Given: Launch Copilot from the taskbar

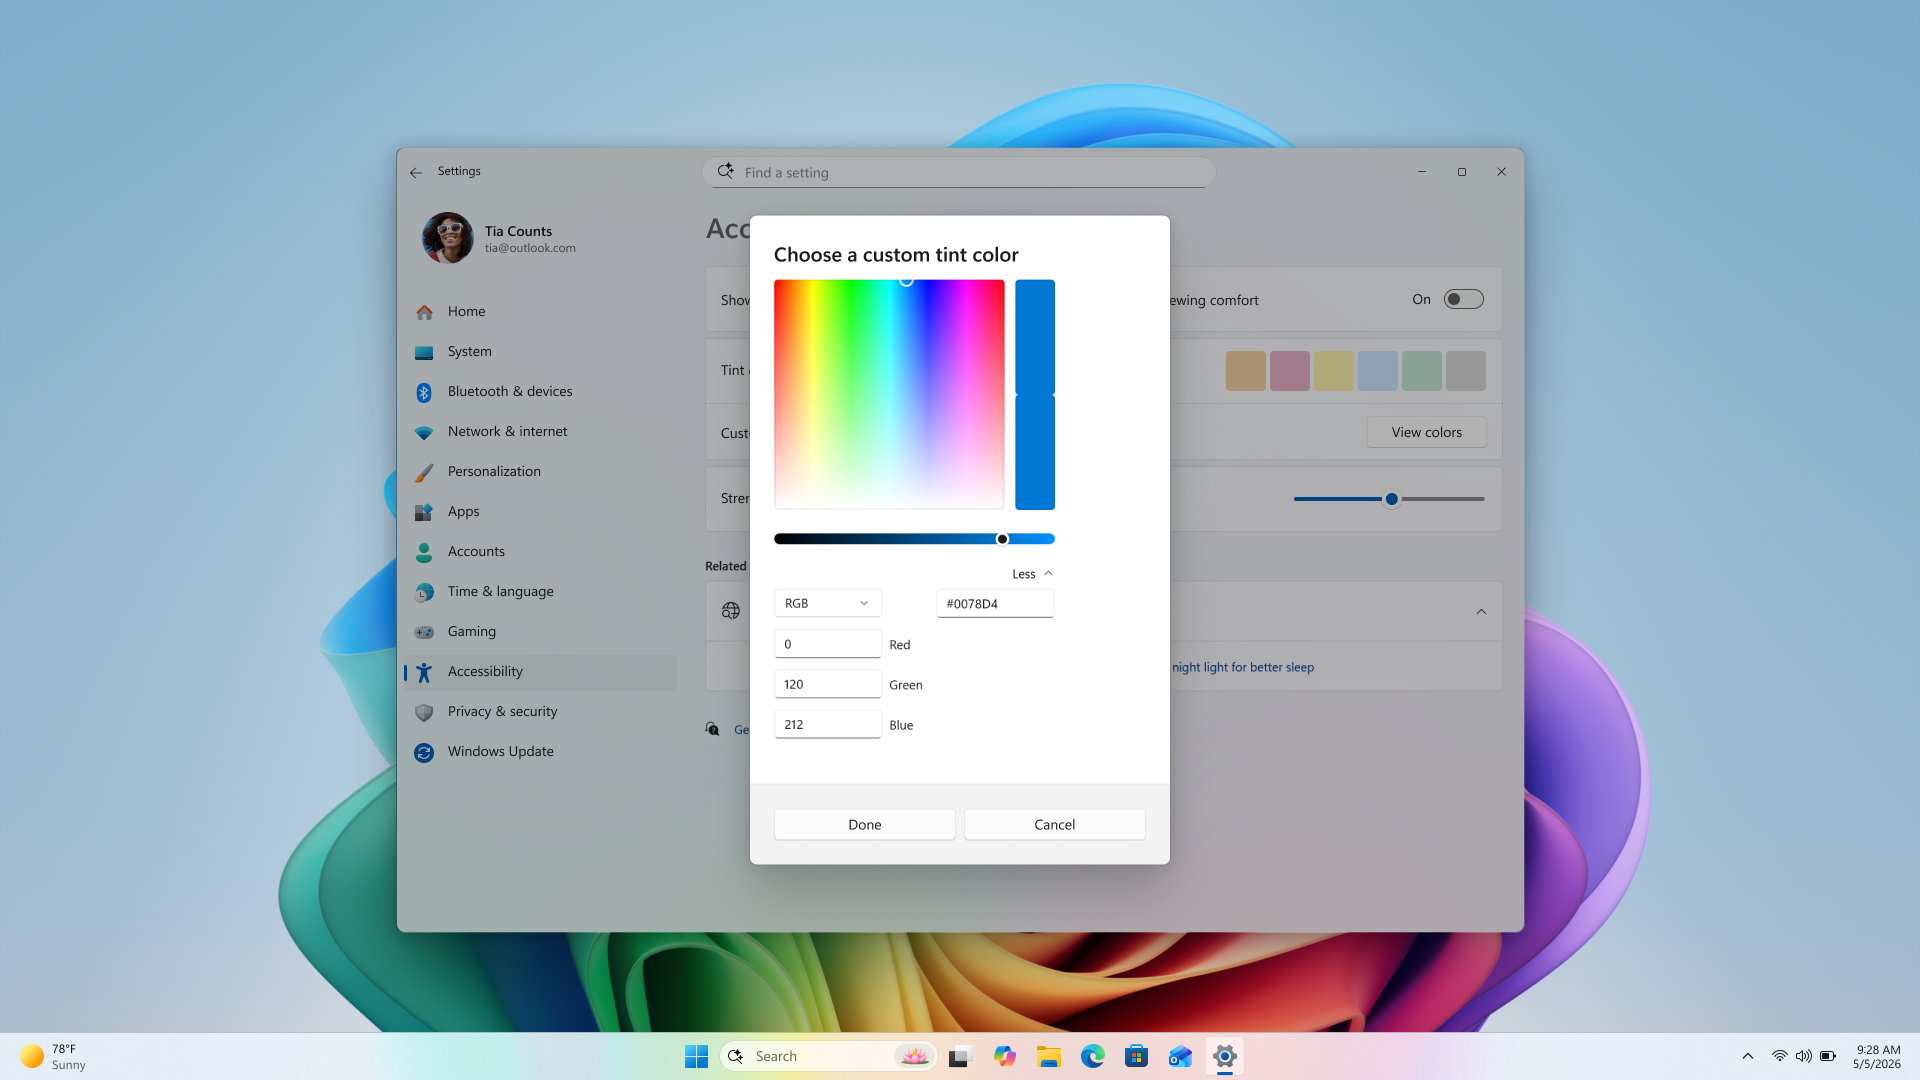Looking at the screenshot, I should (x=1004, y=1056).
